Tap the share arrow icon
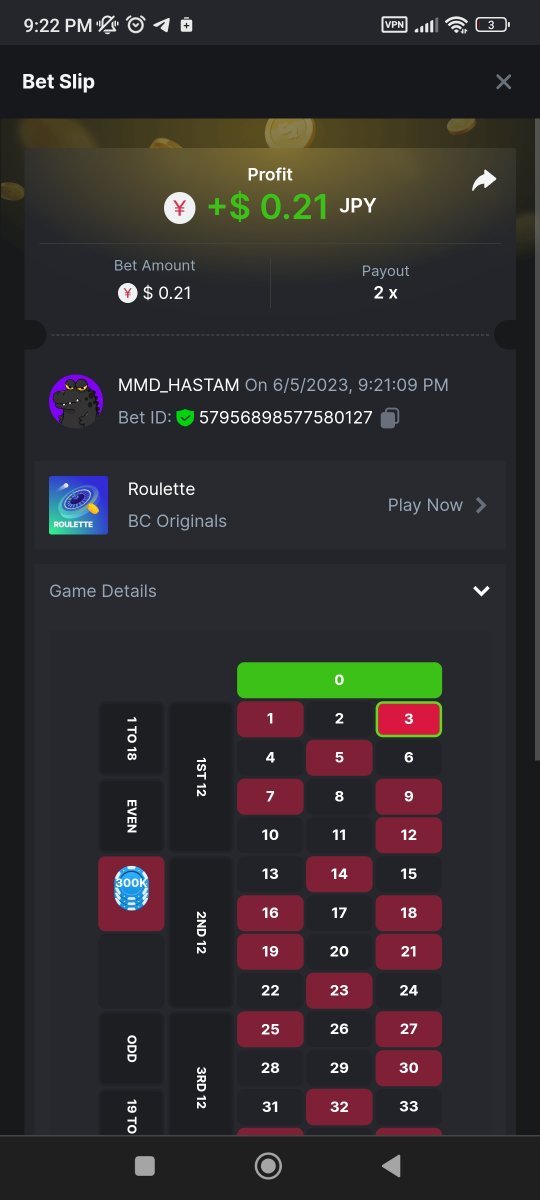540x1200 pixels. (484, 180)
